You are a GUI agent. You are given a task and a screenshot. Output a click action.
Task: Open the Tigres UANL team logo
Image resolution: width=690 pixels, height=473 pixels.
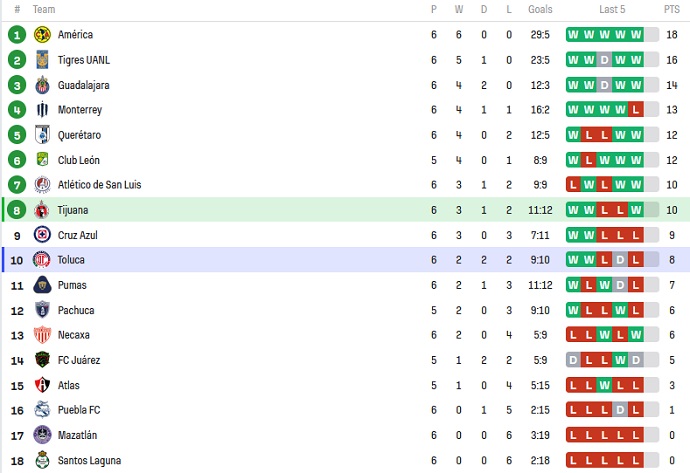click(42, 59)
